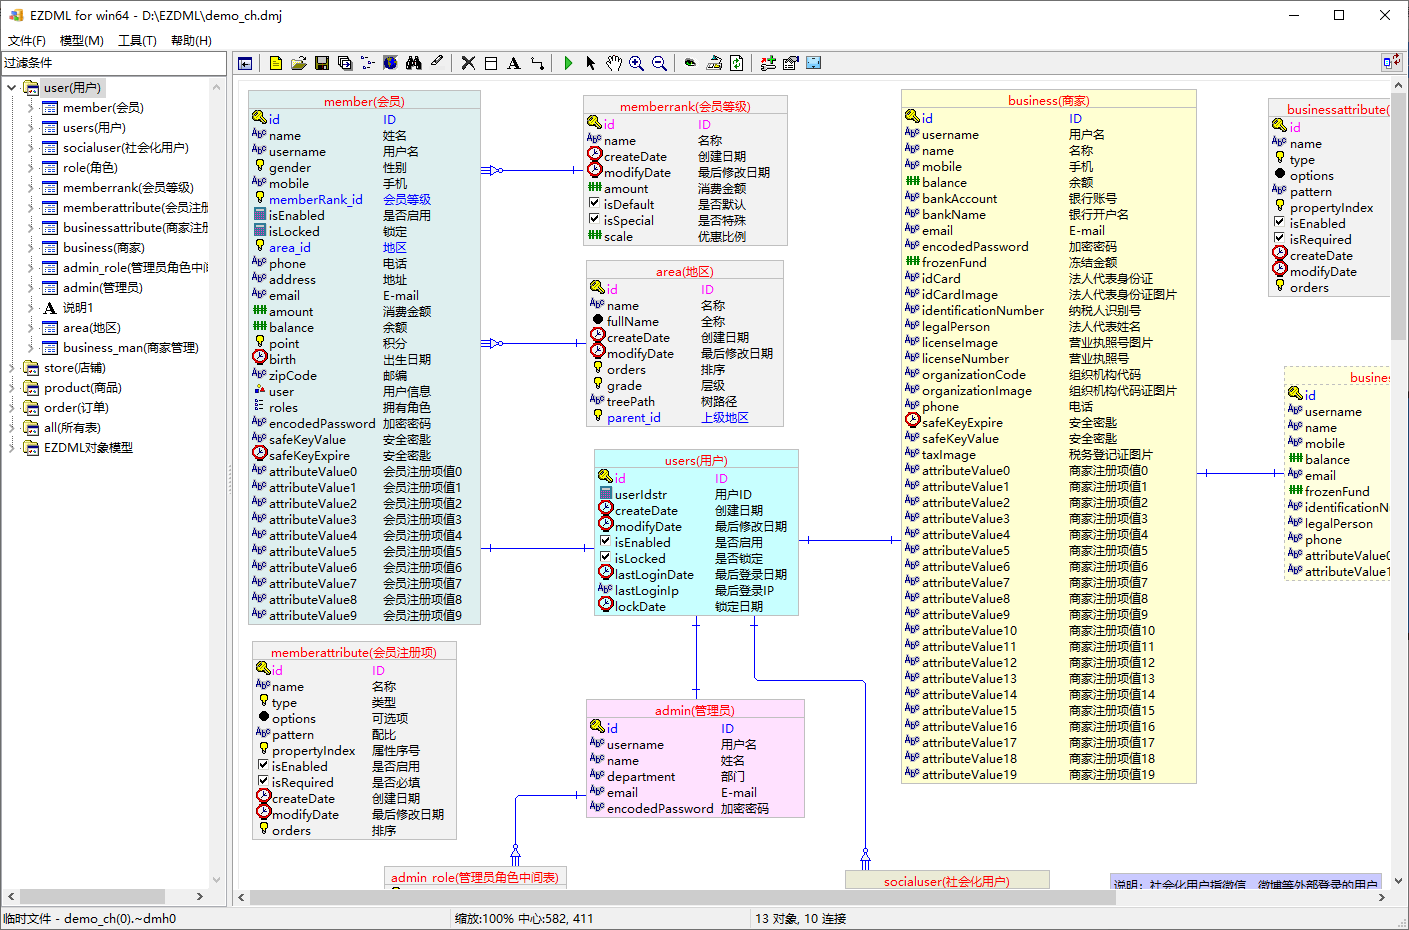Select the business(商家) table title in the diagram

(x=1048, y=101)
